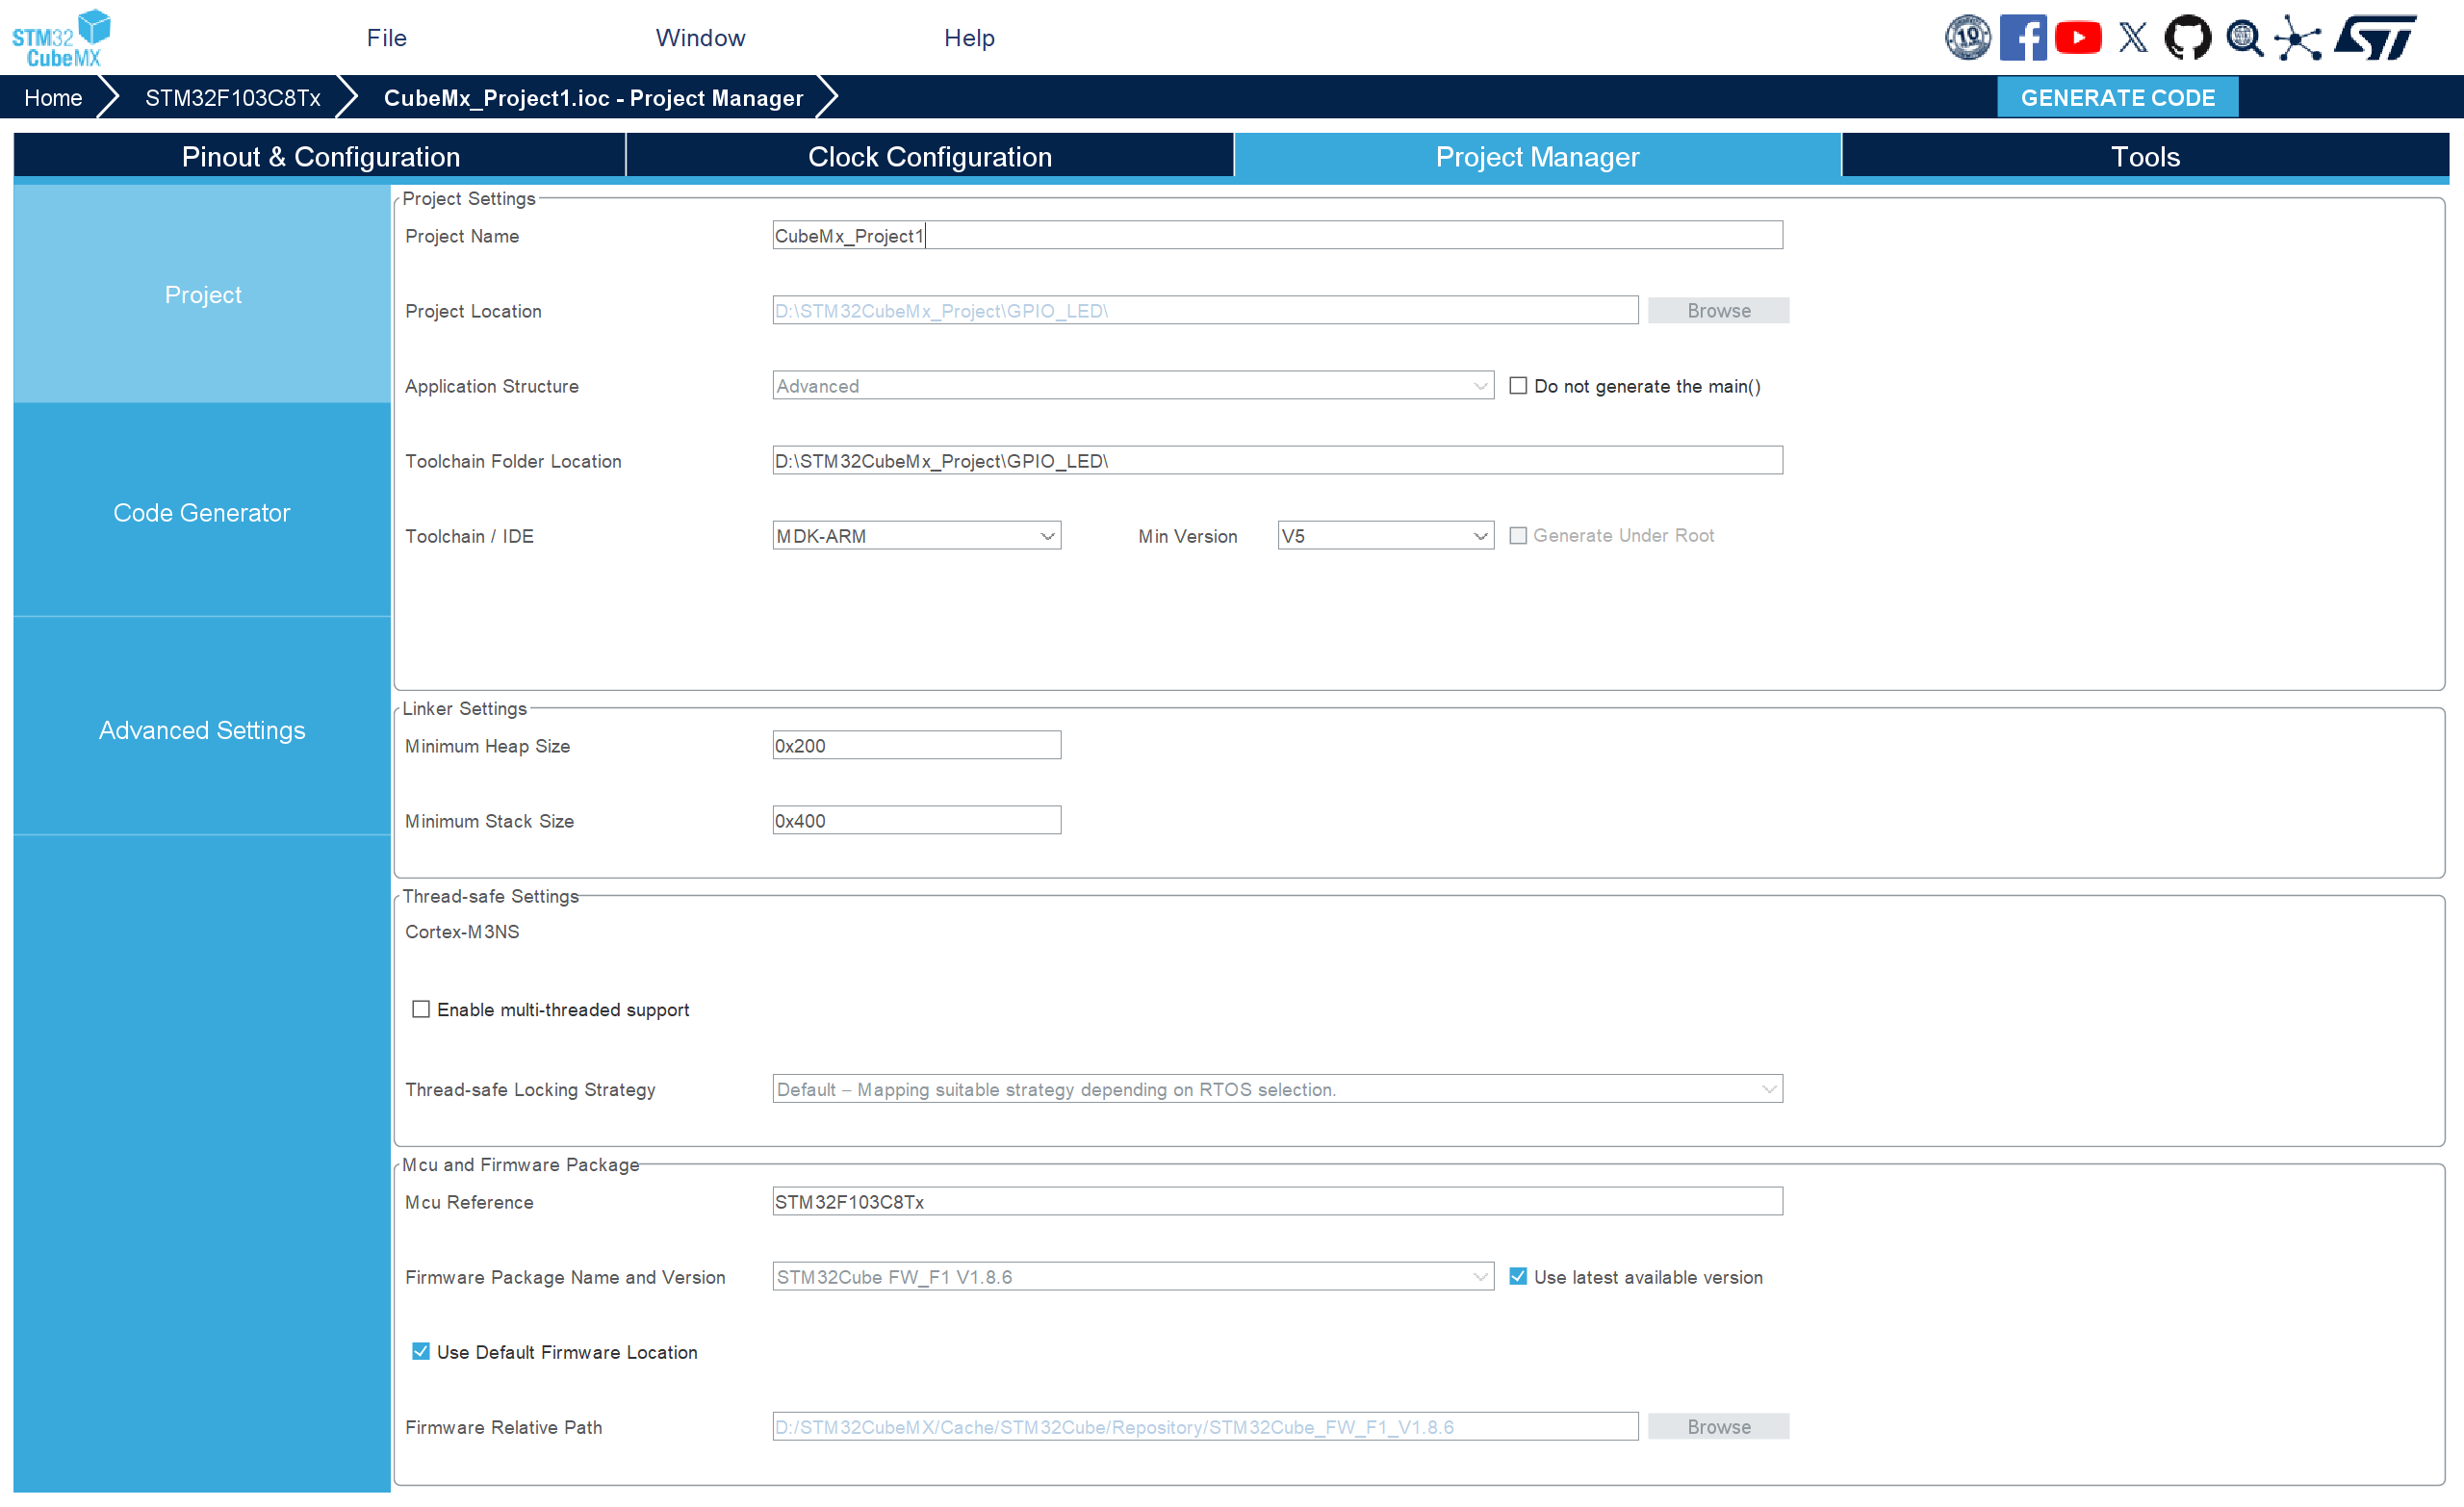The height and width of the screenshot is (1507, 2464).
Task: Click the ST logo icon
Action: pos(2375,38)
